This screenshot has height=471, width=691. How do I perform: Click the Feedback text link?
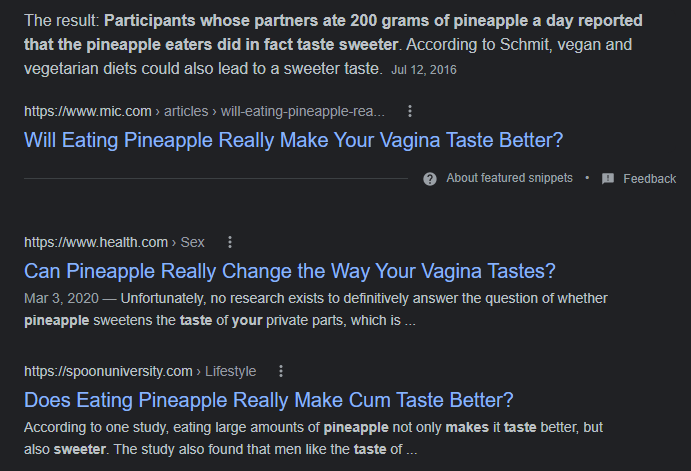click(649, 178)
